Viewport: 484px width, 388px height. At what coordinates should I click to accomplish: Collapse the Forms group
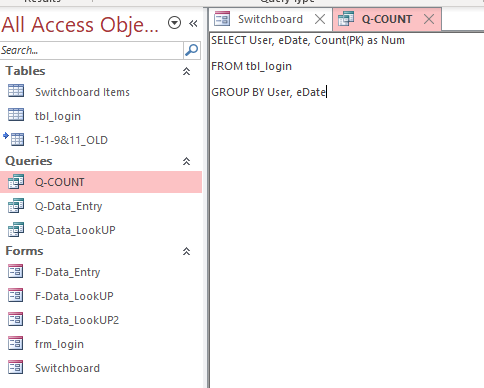[x=186, y=251]
